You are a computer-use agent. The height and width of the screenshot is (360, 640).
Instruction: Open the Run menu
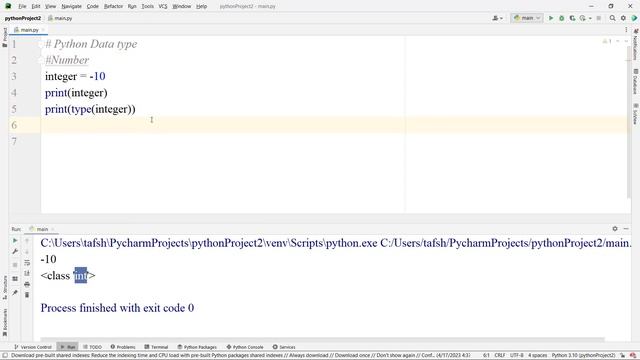132,6
